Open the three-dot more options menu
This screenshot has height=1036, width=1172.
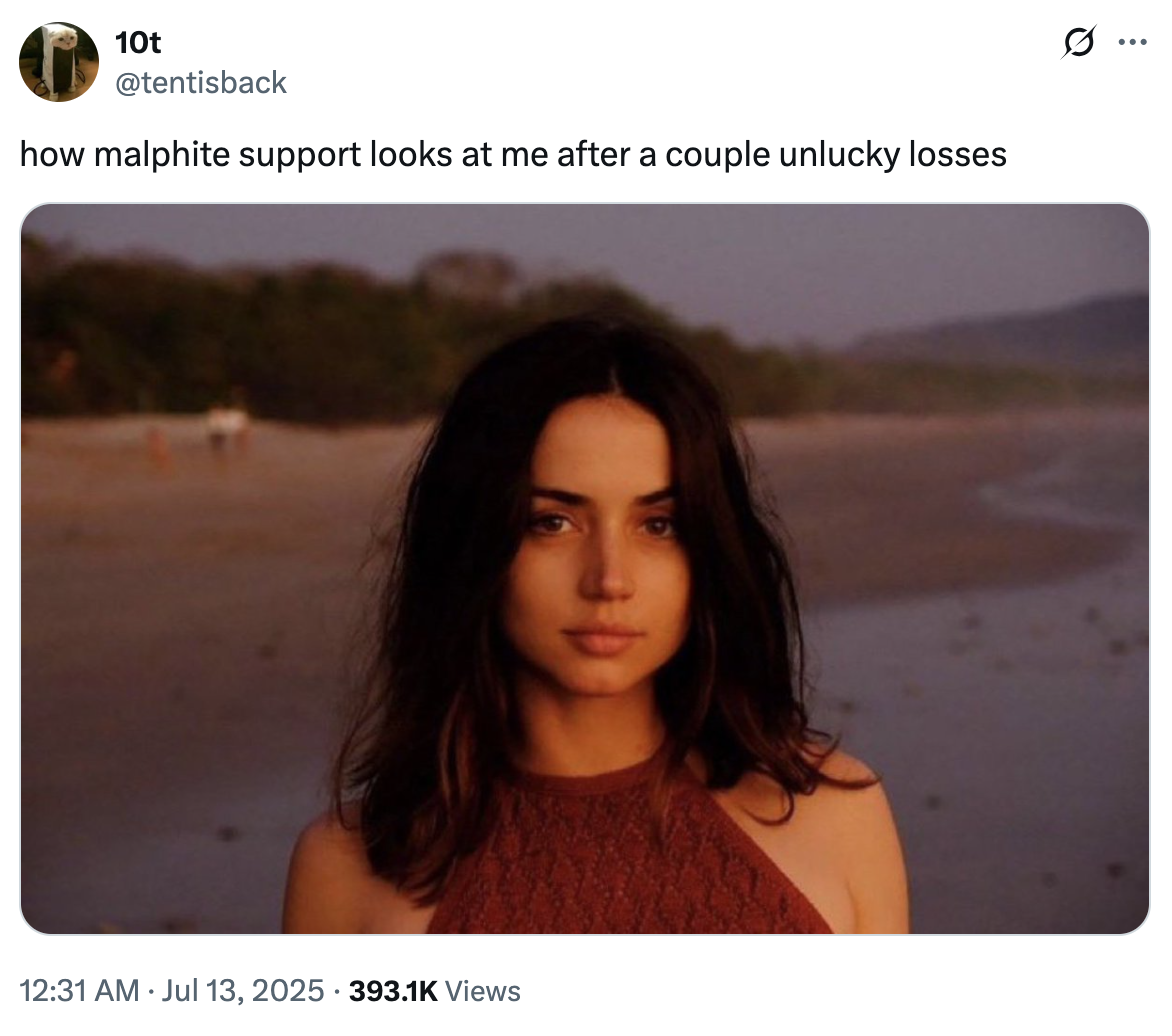[1131, 43]
